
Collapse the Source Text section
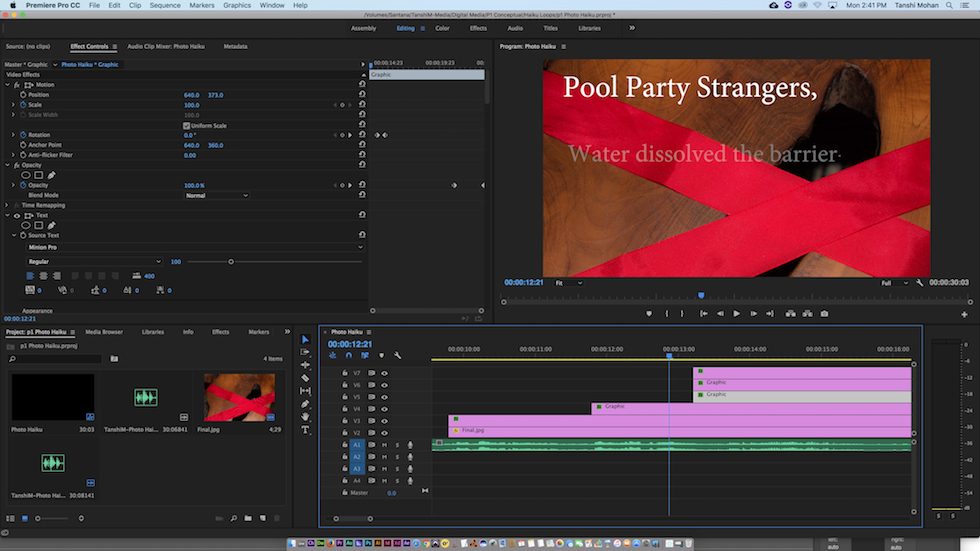14,236
